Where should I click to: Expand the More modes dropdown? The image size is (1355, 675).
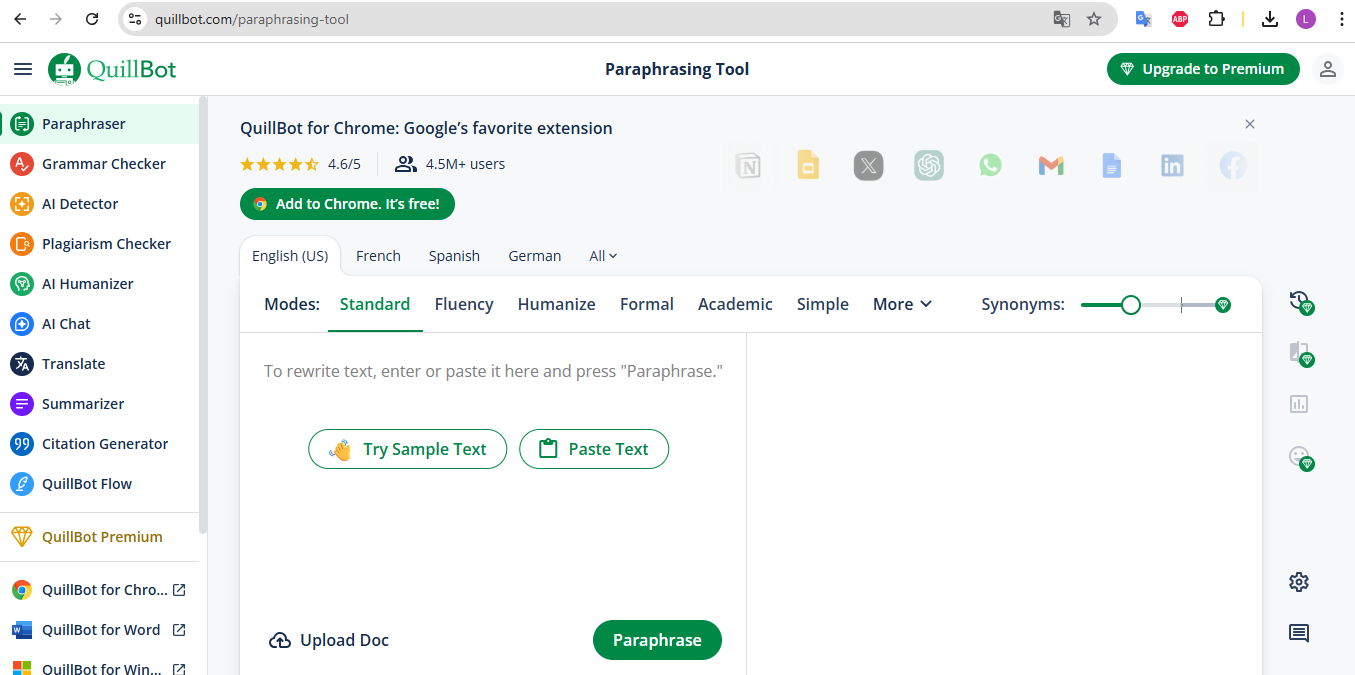(902, 304)
